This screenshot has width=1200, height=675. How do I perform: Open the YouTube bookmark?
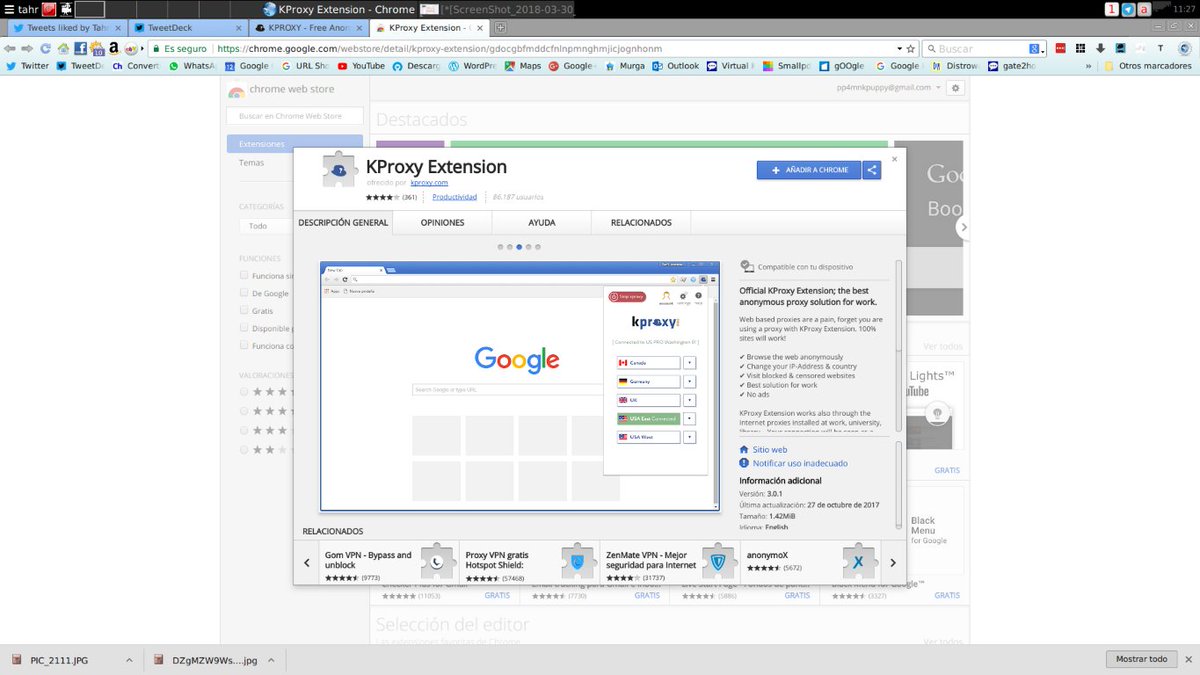click(361, 66)
